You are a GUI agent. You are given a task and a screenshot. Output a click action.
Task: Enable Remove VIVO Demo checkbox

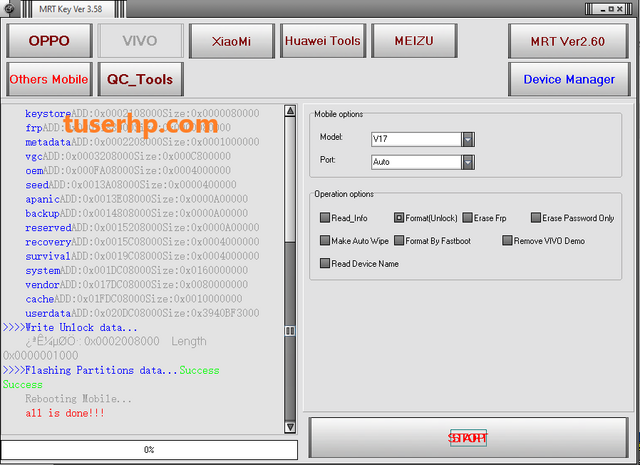tap(507, 240)
